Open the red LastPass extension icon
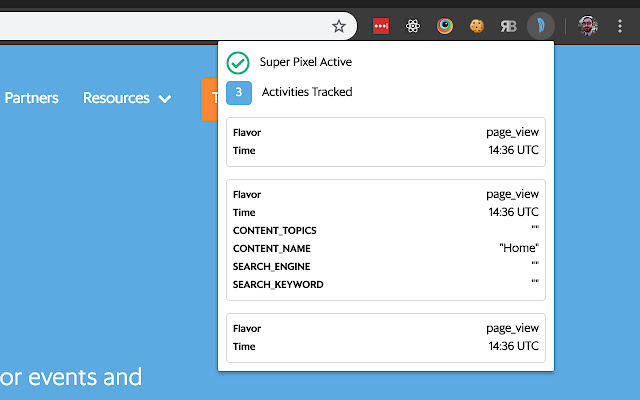The height and width of the screenshot is (400, 640). pos(381,26)
